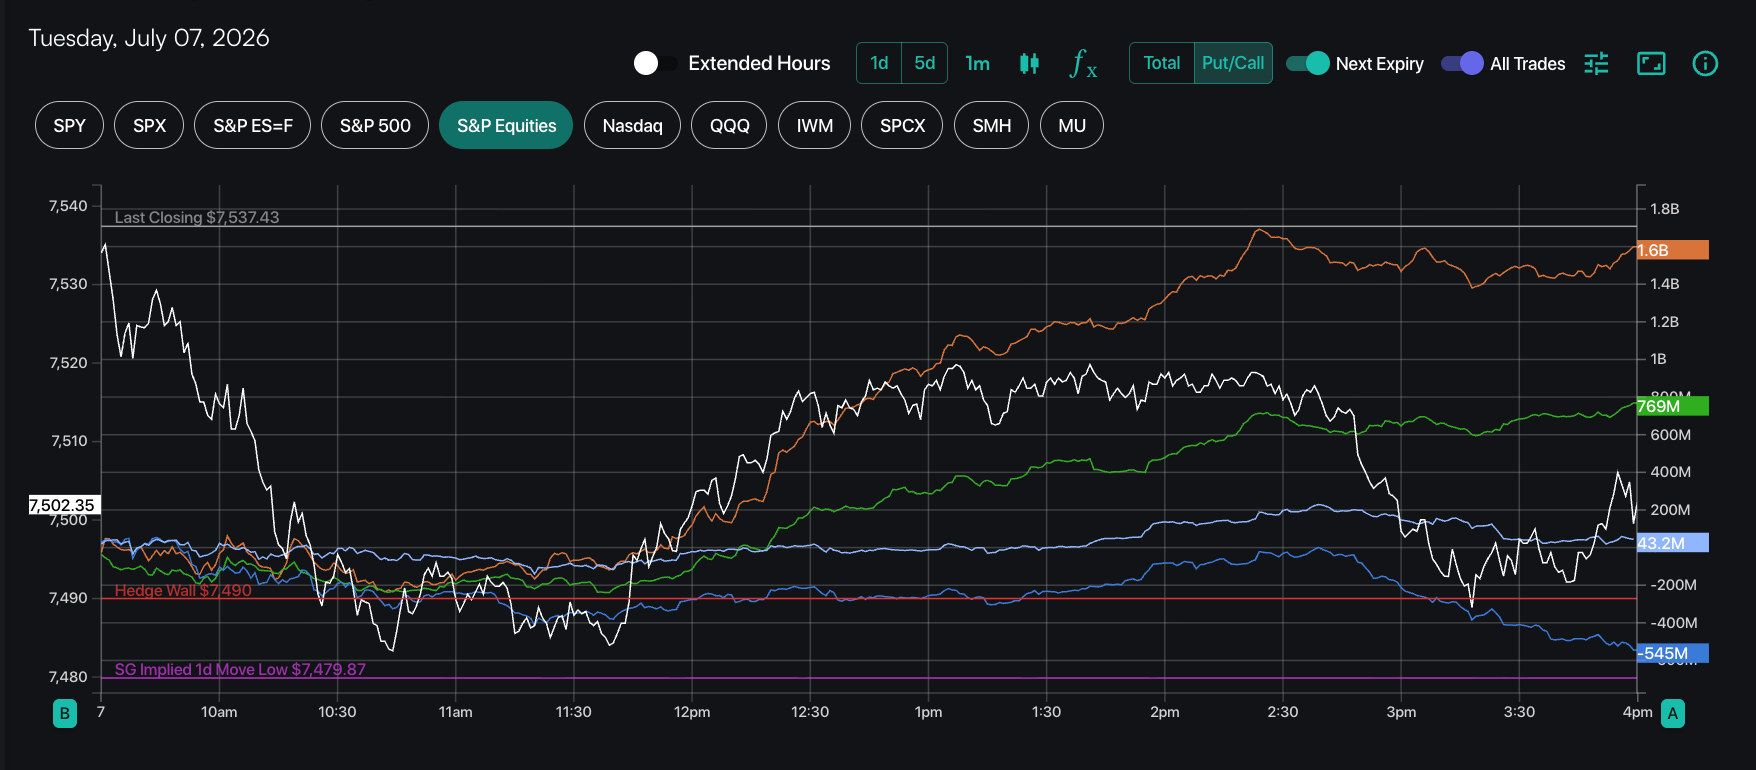The width and height of the screenshot is (1756, 770).
Task: Click the green 769M series label
Action: point(1672,406)
